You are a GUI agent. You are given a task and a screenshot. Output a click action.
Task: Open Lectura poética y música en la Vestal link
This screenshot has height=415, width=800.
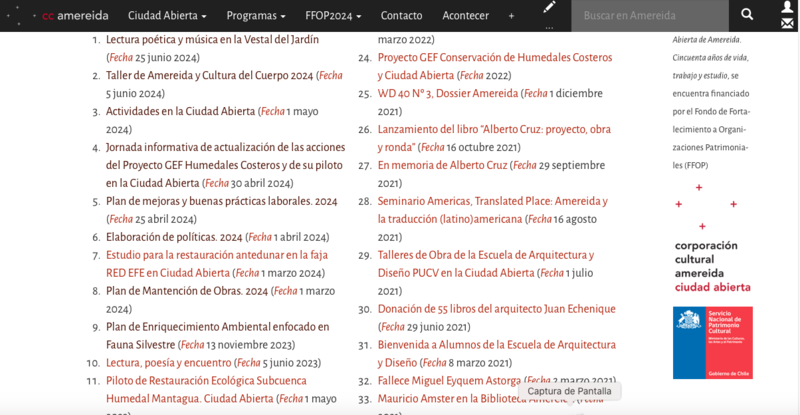point(212,39)
